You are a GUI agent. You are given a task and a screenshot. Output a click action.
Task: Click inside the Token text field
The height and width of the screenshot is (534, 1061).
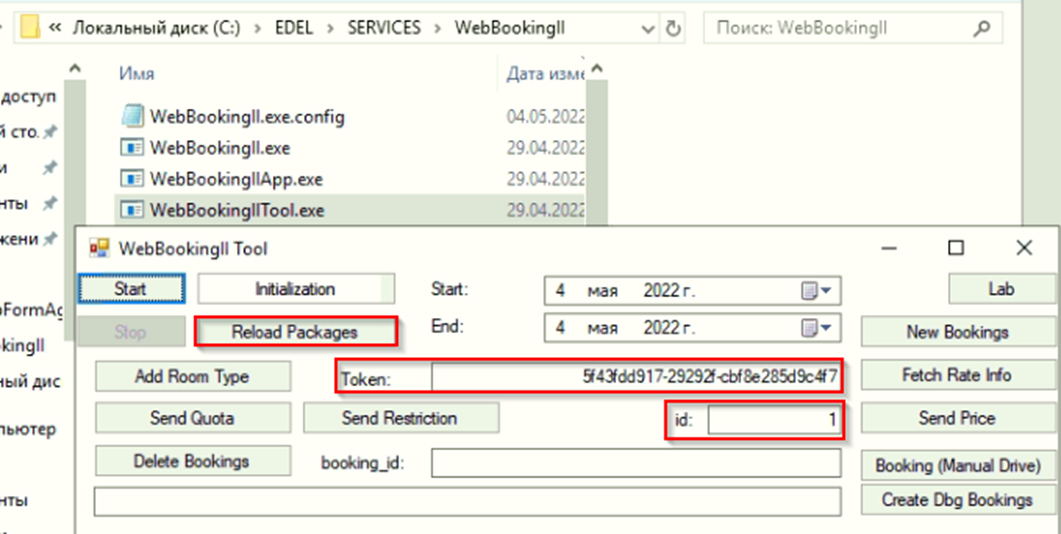[x=636, y=376]
